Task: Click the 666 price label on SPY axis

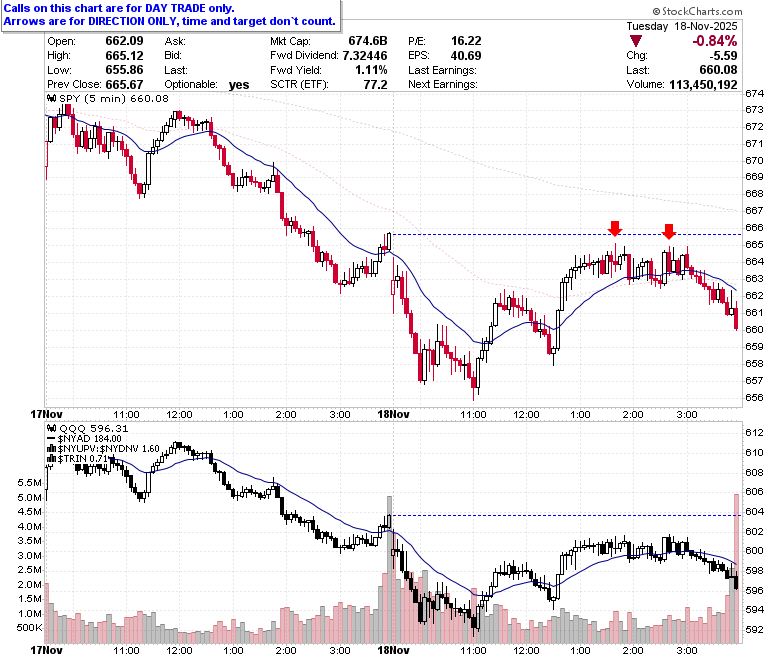Action: coord(754,227)
